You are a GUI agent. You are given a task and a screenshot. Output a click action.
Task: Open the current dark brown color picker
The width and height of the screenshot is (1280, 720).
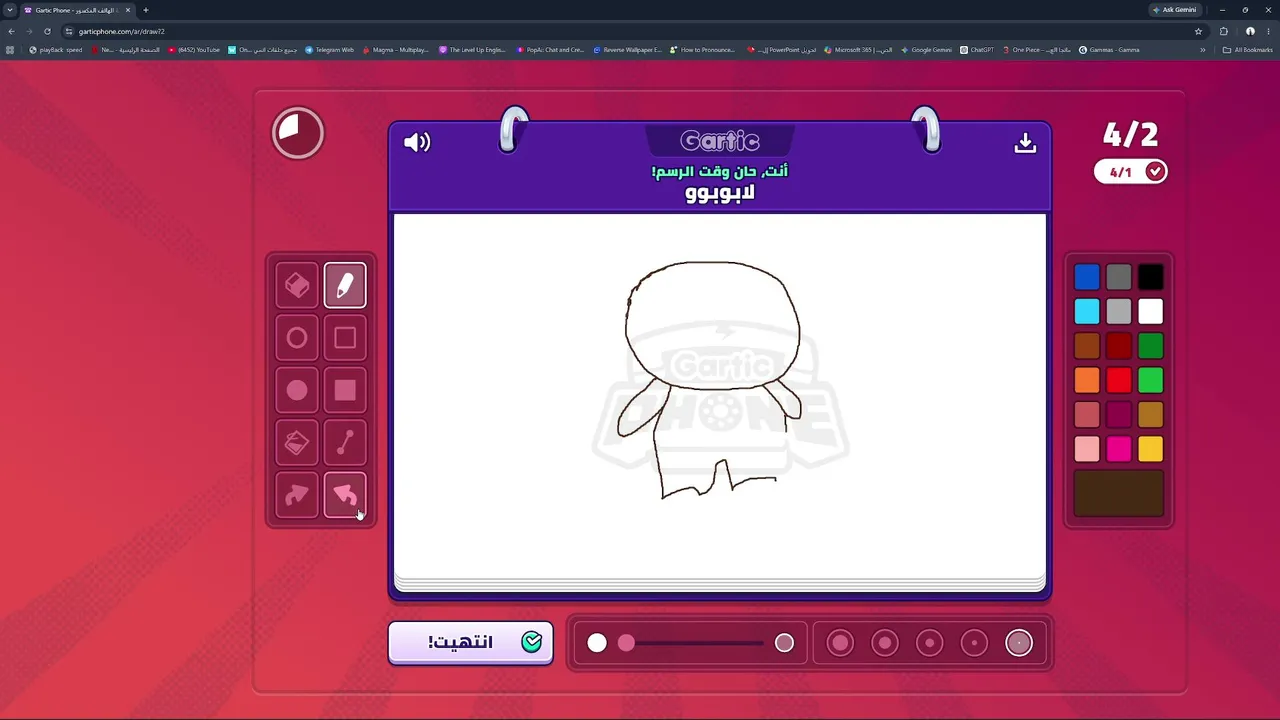(1119, 493)
